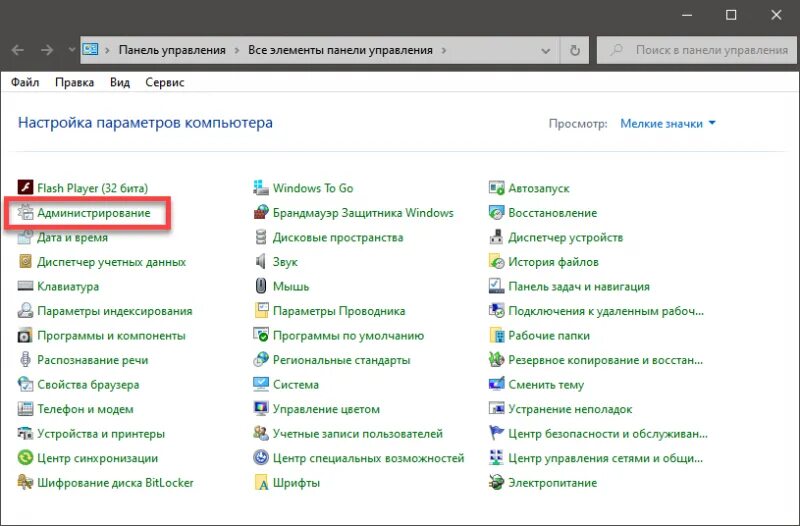Open the Правка menu
Screen dimensions: 800x526
[x=74, y=82]
